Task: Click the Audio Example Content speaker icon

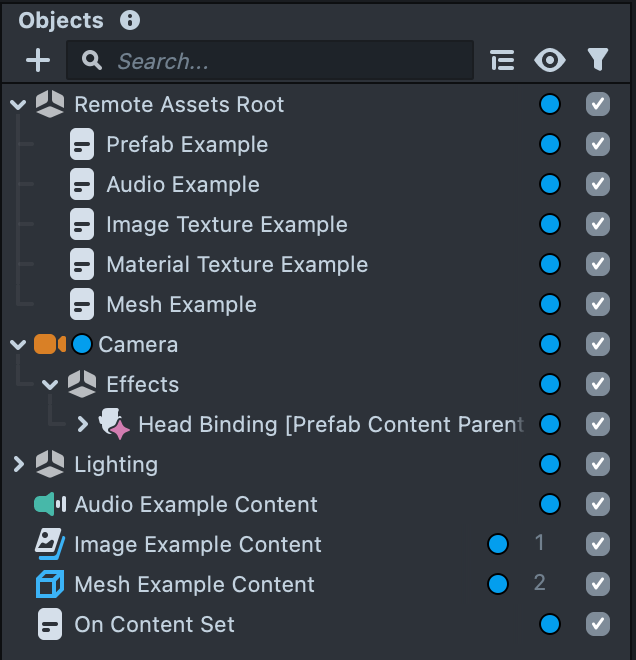Action: [49, 505]
